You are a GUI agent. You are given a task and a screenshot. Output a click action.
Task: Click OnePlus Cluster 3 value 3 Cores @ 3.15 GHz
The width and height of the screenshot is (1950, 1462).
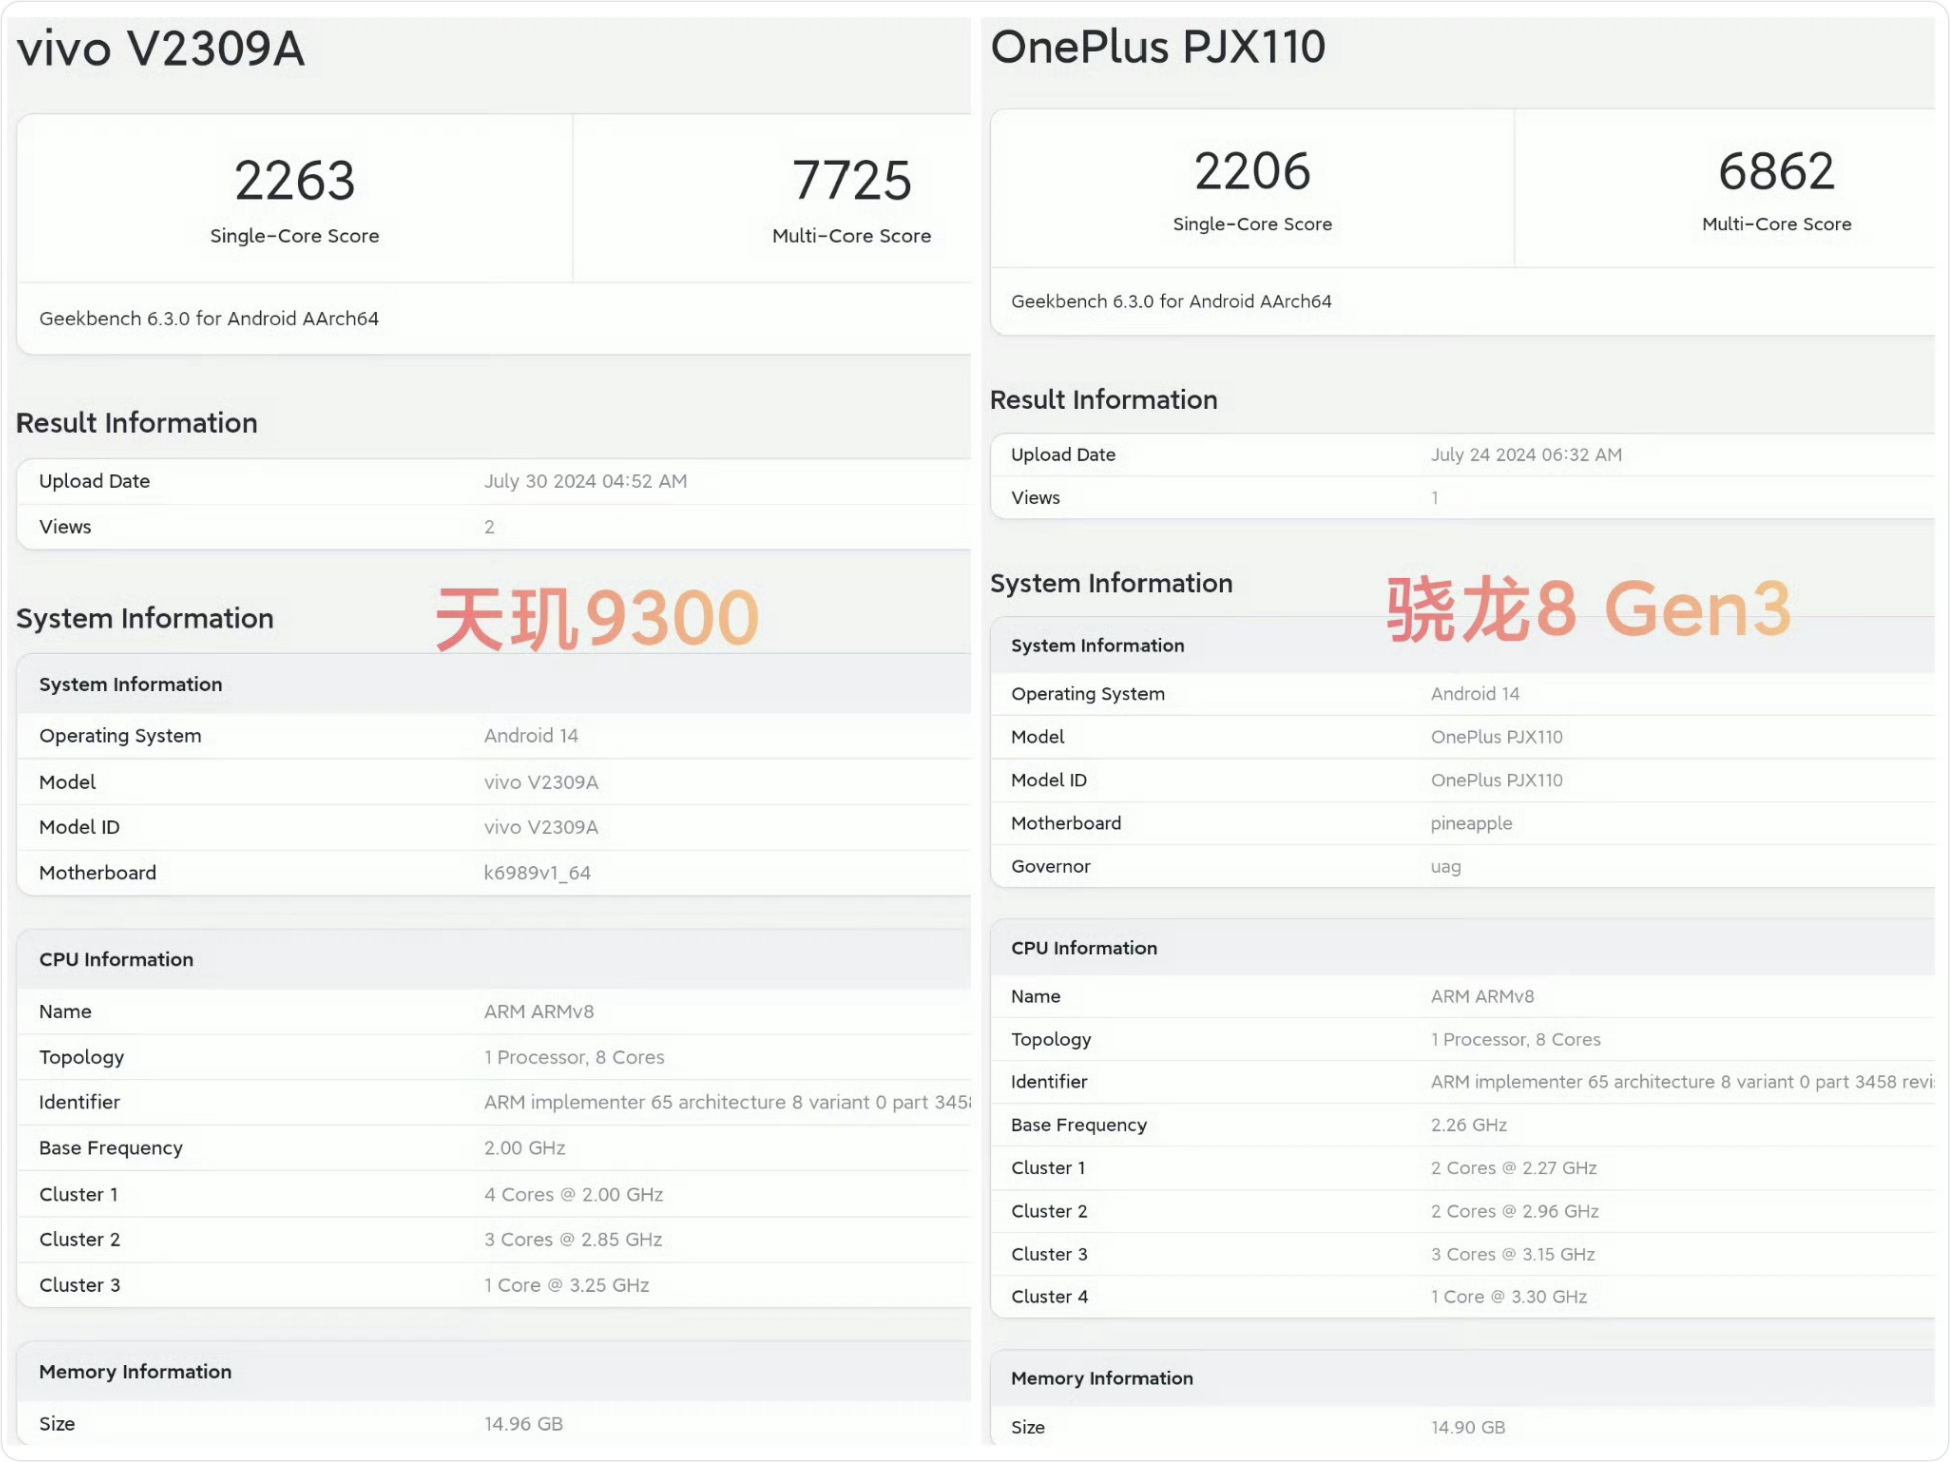1512,1254
